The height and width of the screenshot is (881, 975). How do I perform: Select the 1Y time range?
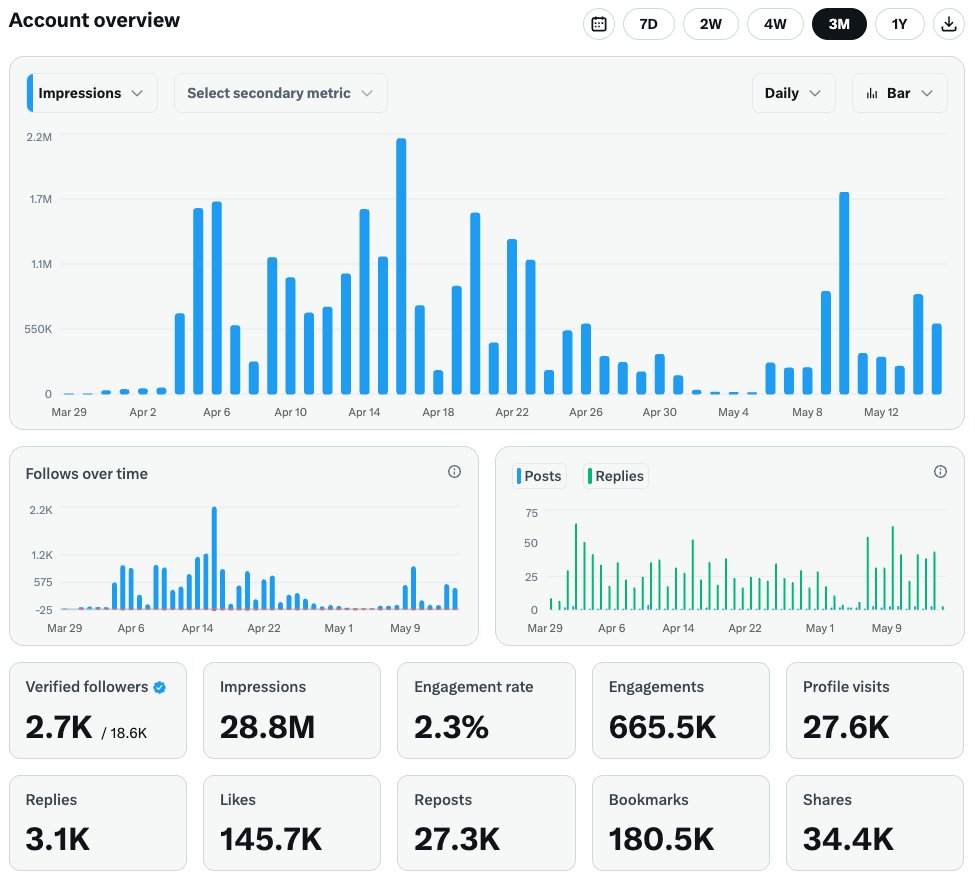tap(899, 24)
